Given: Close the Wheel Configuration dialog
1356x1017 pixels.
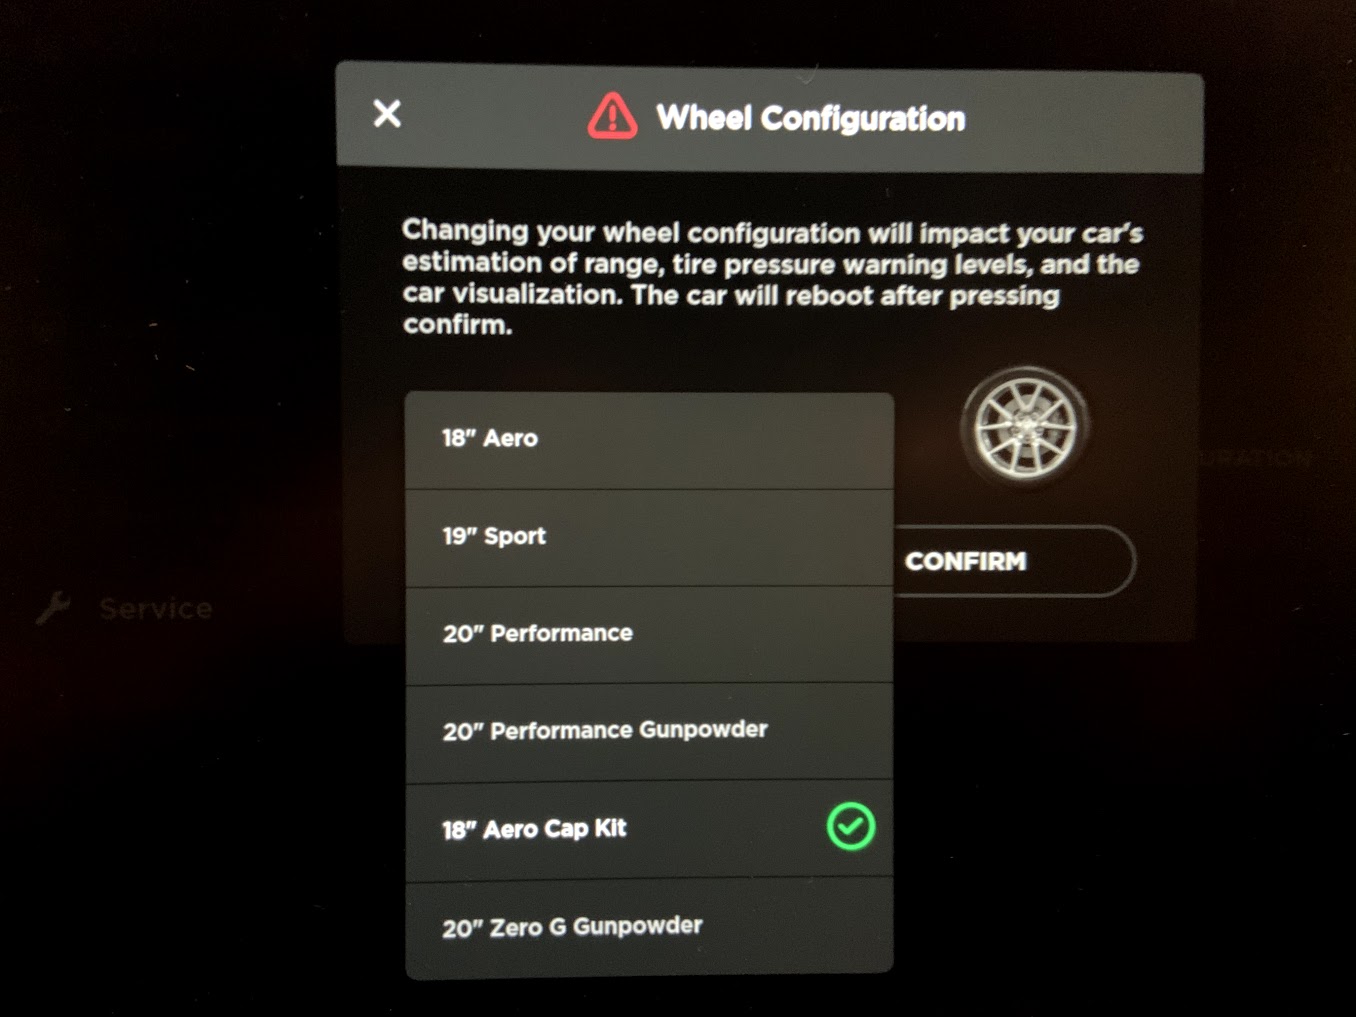Looking at the screenshot, I should (387, 114).
